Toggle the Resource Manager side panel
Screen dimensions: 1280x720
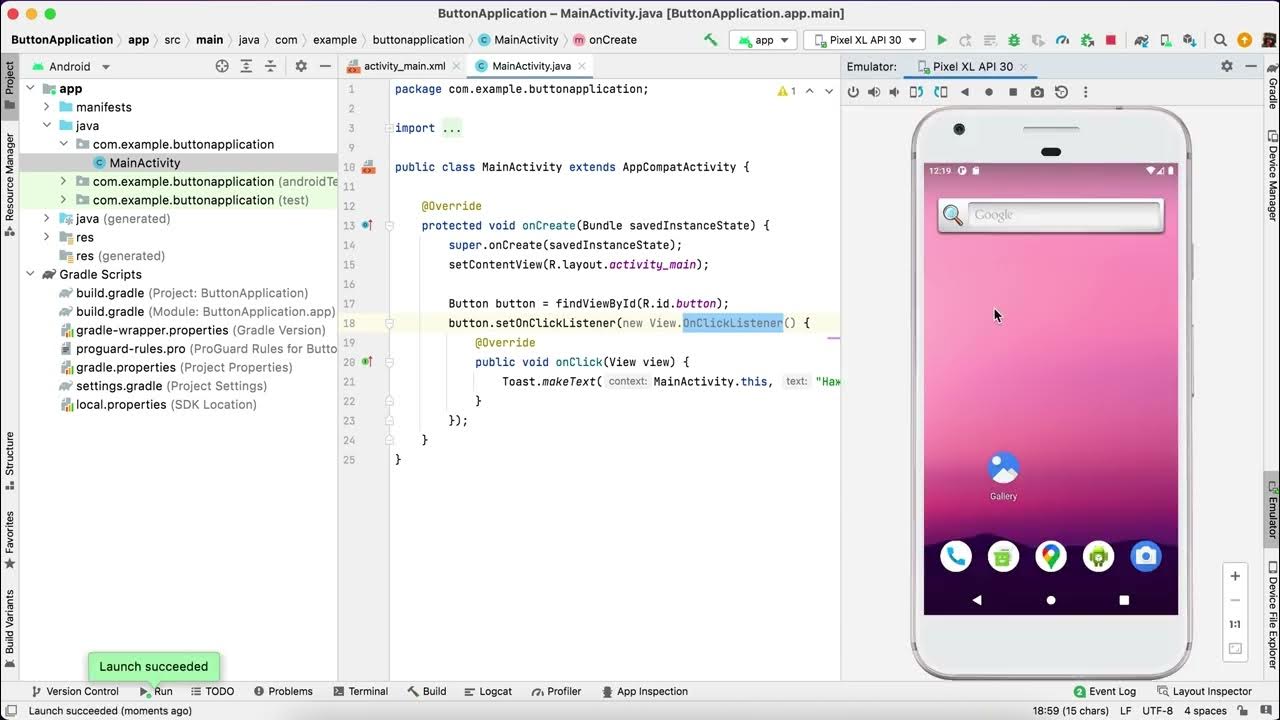9,185
